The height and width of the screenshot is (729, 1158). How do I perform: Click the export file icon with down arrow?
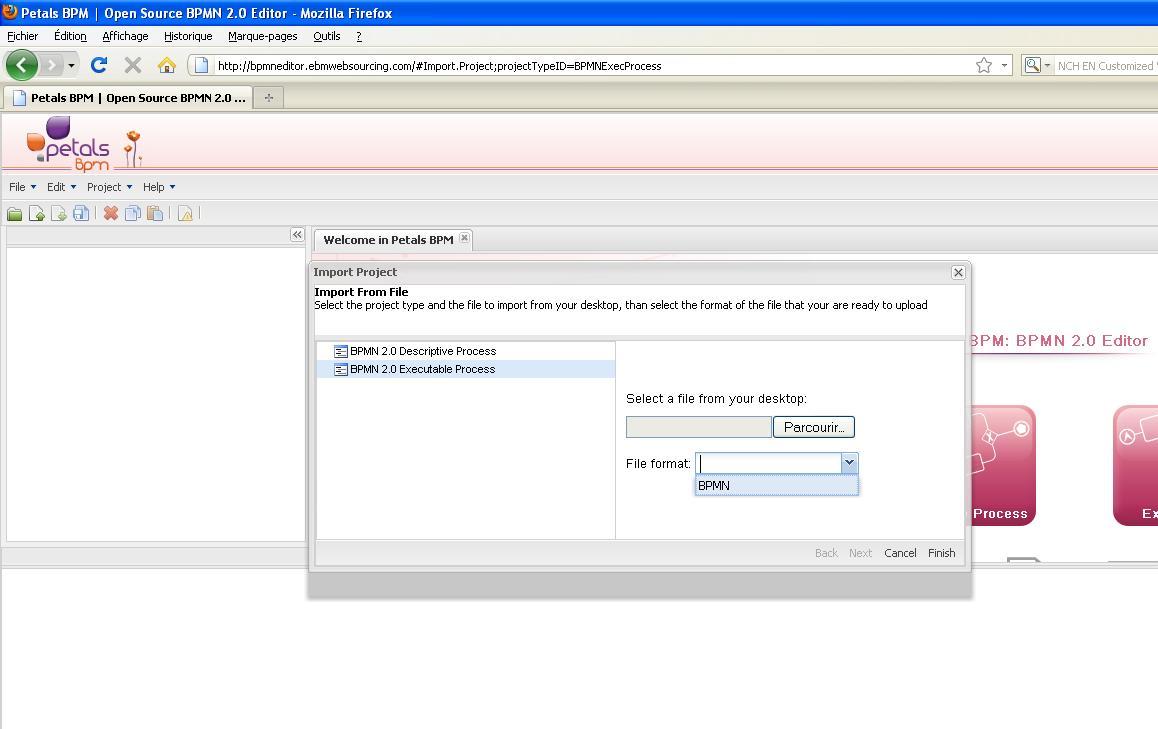(x=58, y=213)
